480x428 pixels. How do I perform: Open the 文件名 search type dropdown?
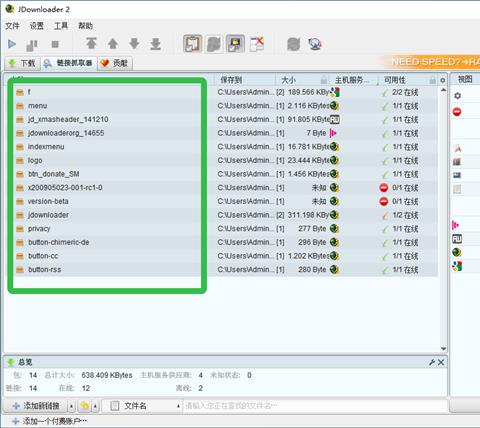click(x=143, y=406)
